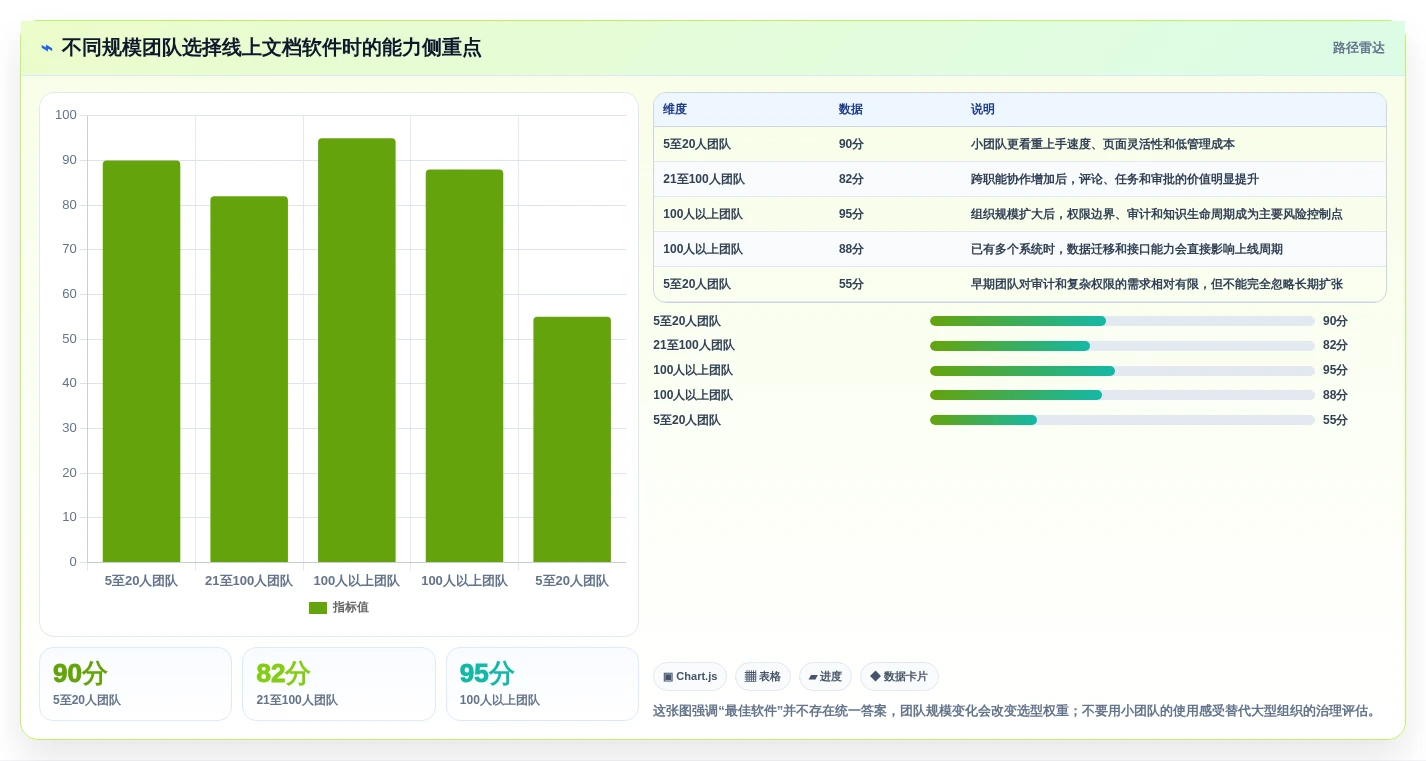Click the 21至100人团队 chart bar
This screenshot has height=761, width=1426.
coord(249,379)
